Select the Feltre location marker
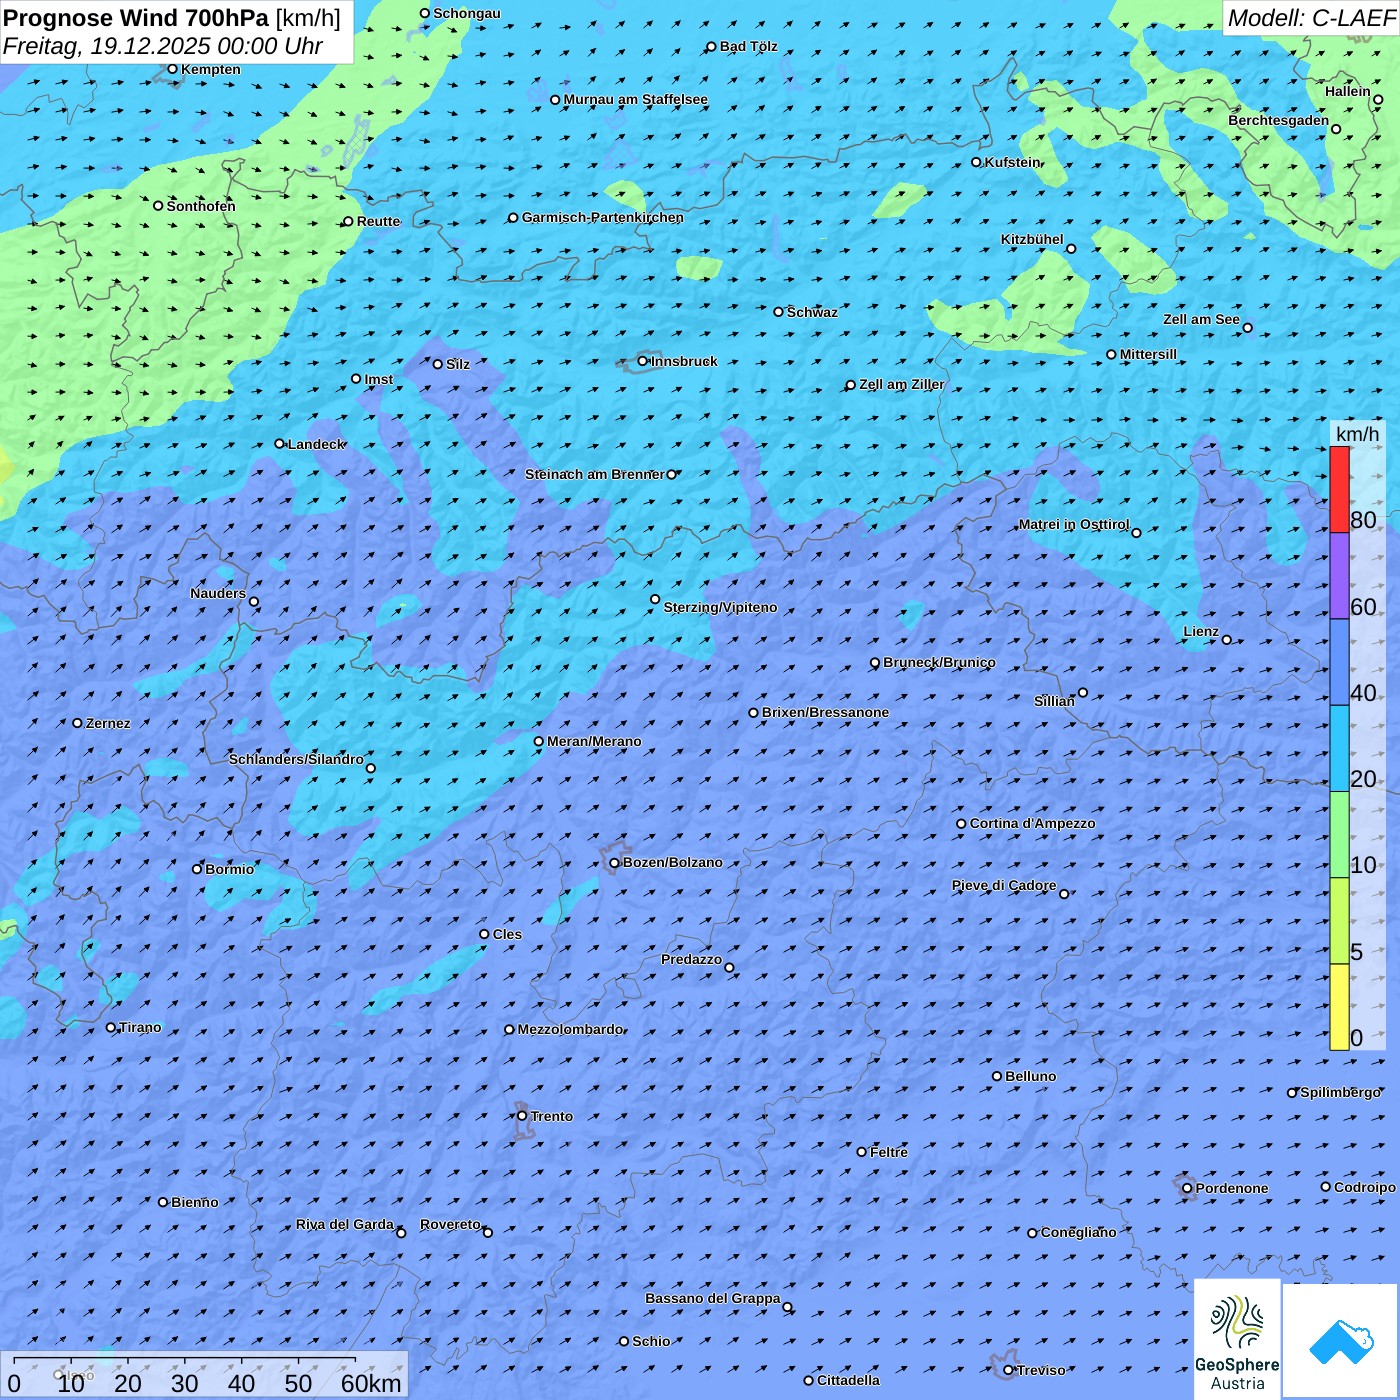 [x=862, y=1152]
